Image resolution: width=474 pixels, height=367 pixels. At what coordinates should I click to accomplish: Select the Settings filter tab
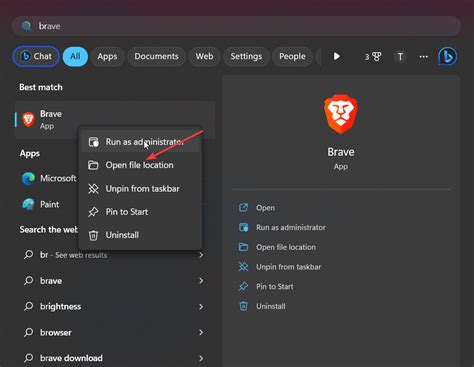pyautogui.click(x=246, y=56)
